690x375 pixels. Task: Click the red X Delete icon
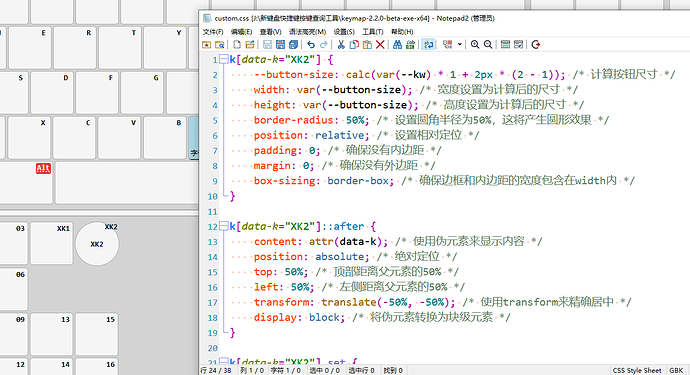pos(380,44)
